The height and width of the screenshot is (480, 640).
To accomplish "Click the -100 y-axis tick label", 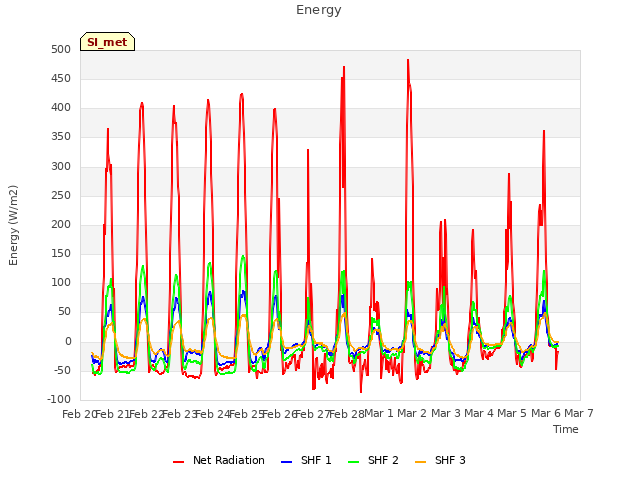I will (x=59, y=400).
